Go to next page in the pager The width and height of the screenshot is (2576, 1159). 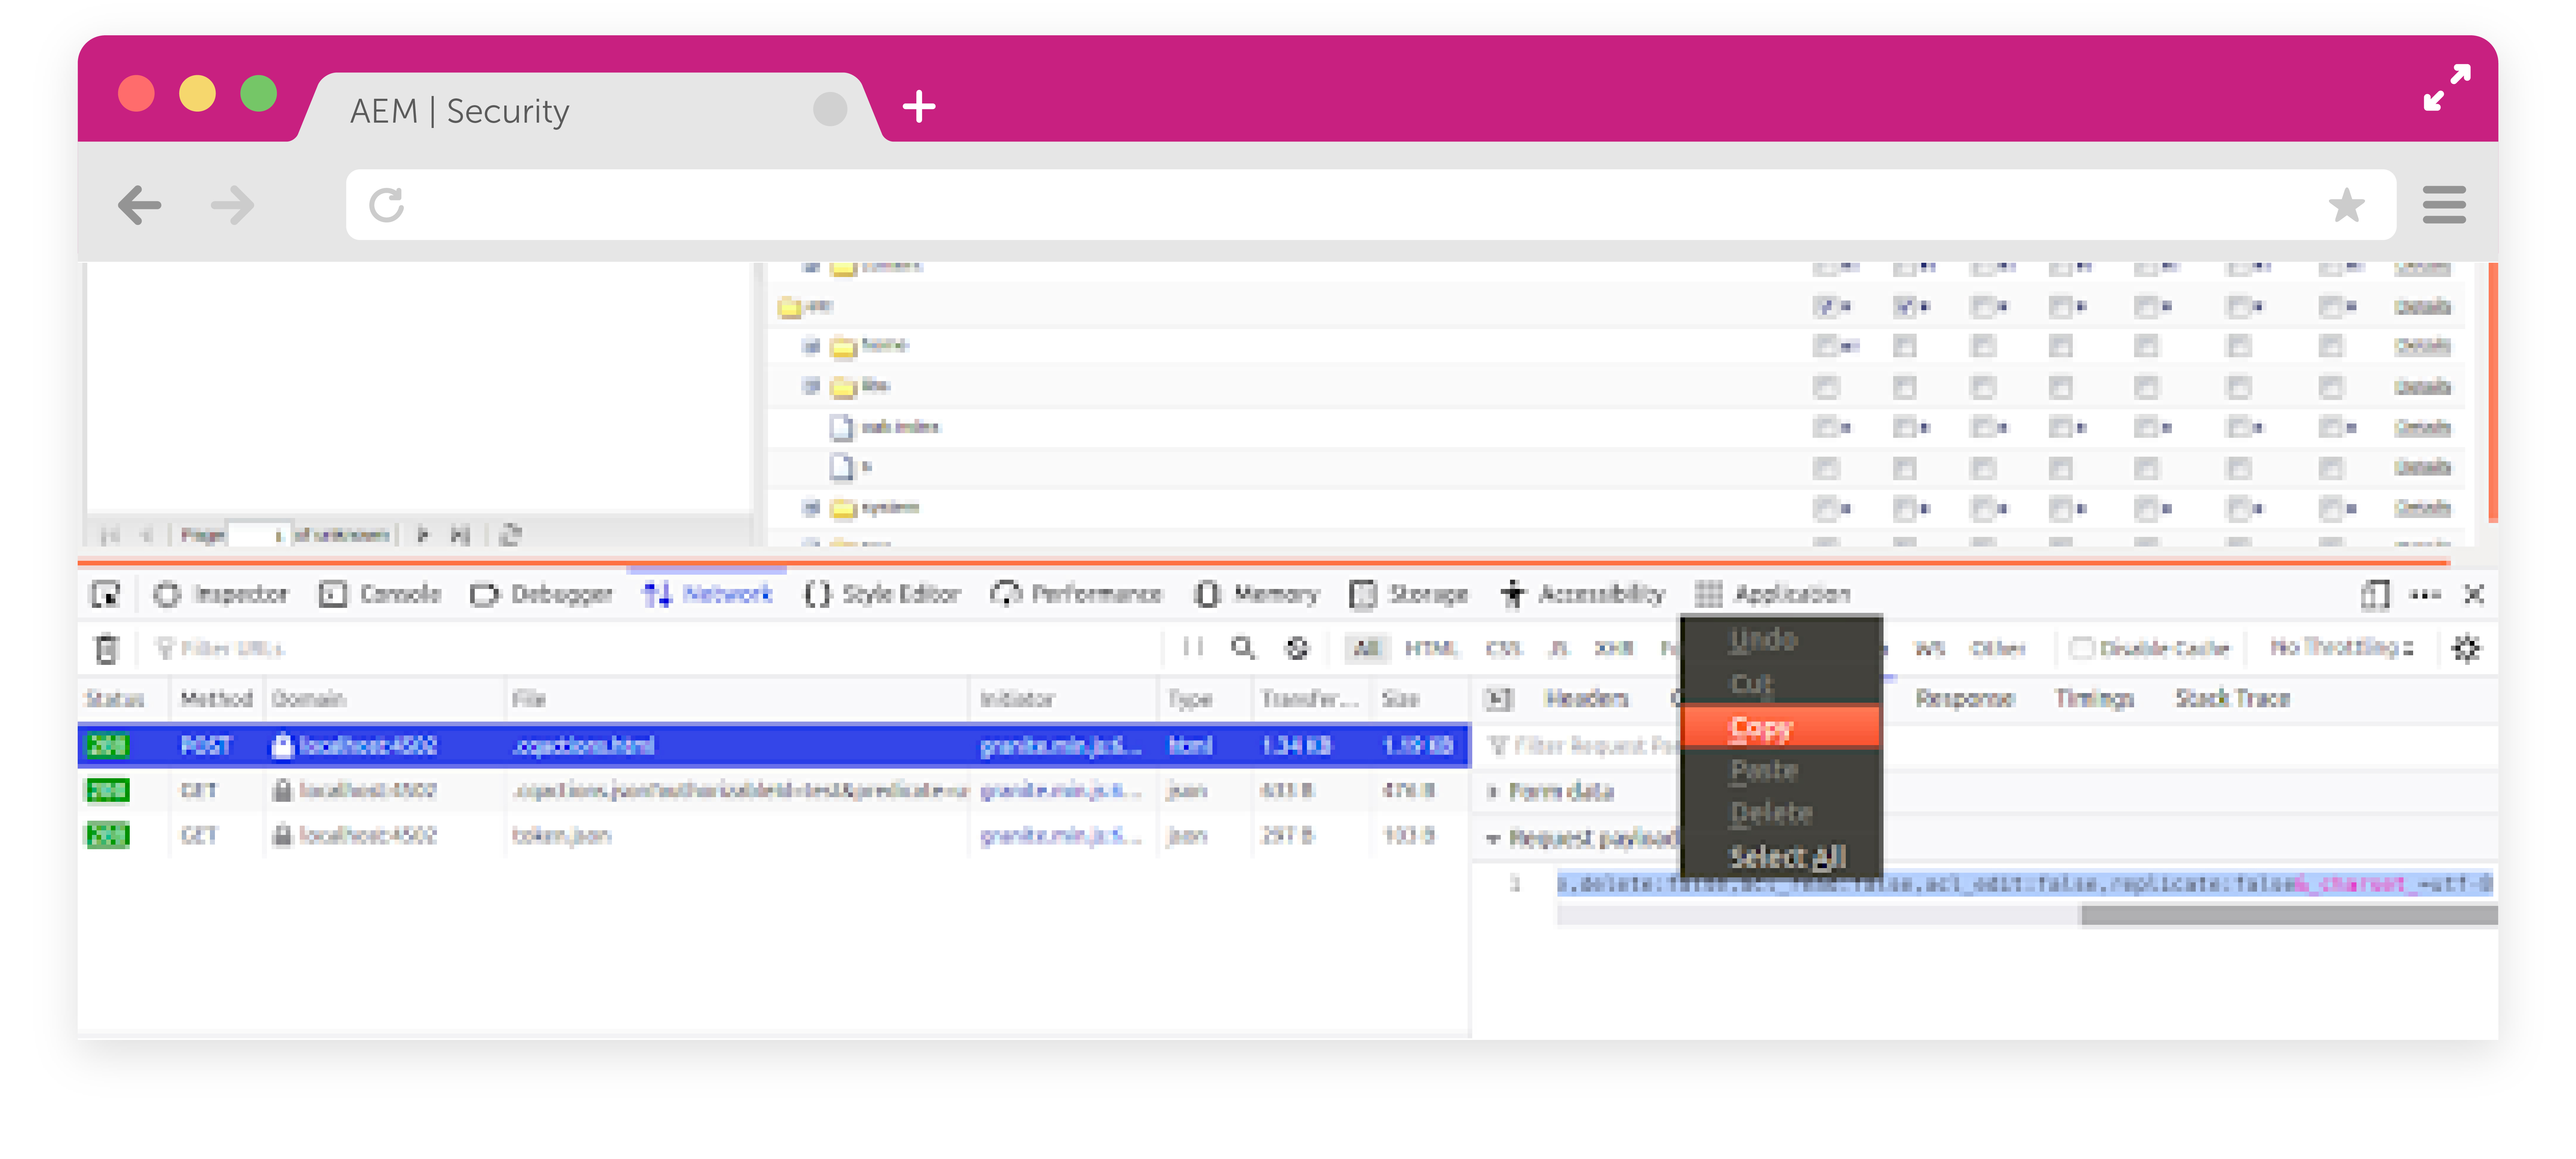[423, 535]
